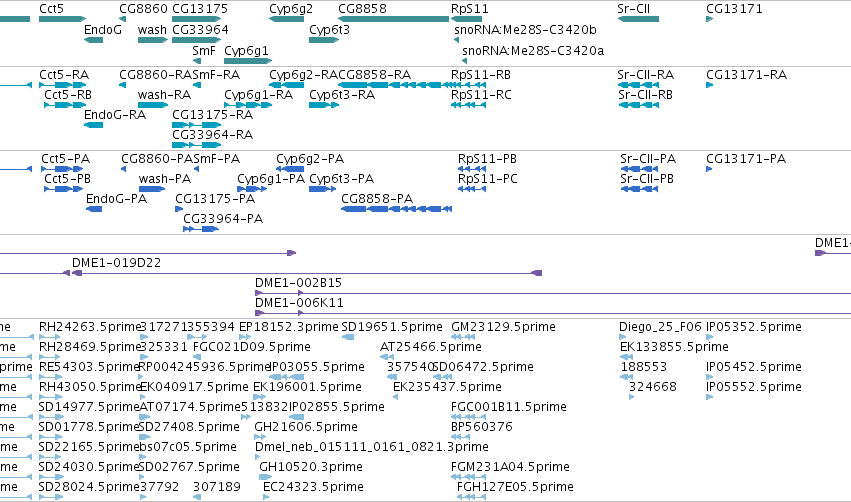Viewport: 851px width, 502px height.
Task: Select the IP05552.5prime EST label
Action: pyautogui.click(x=754, y=387)
